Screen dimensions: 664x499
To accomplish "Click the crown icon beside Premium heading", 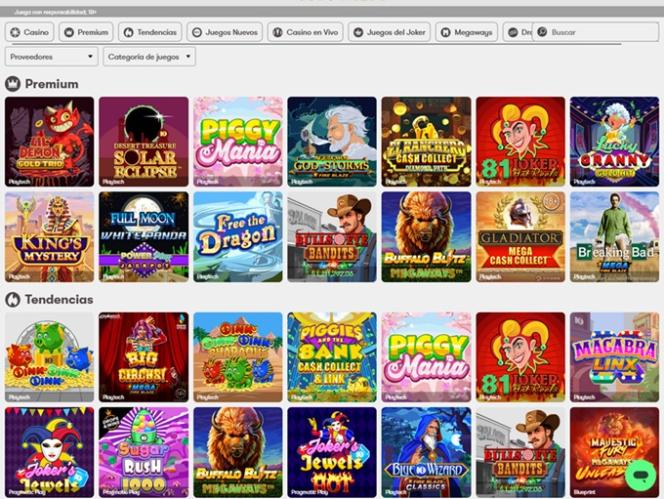I will point(13,84).
